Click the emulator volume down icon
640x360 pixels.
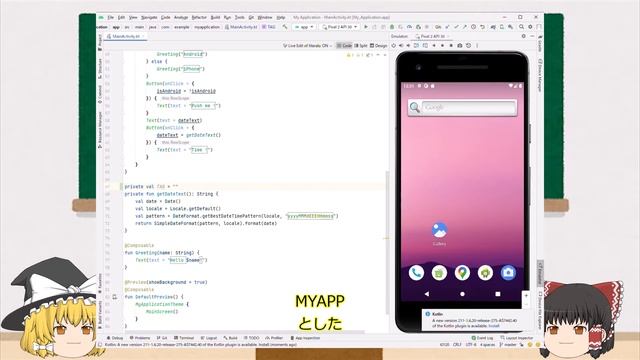[x=408, y=46]
